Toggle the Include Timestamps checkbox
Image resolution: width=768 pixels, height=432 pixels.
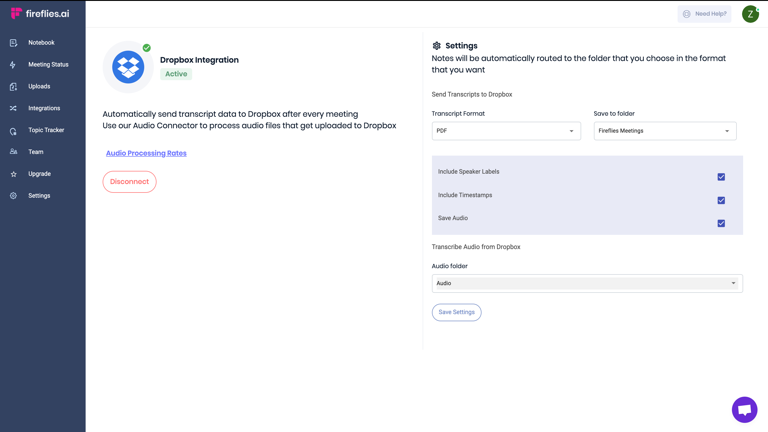(721, 200)
